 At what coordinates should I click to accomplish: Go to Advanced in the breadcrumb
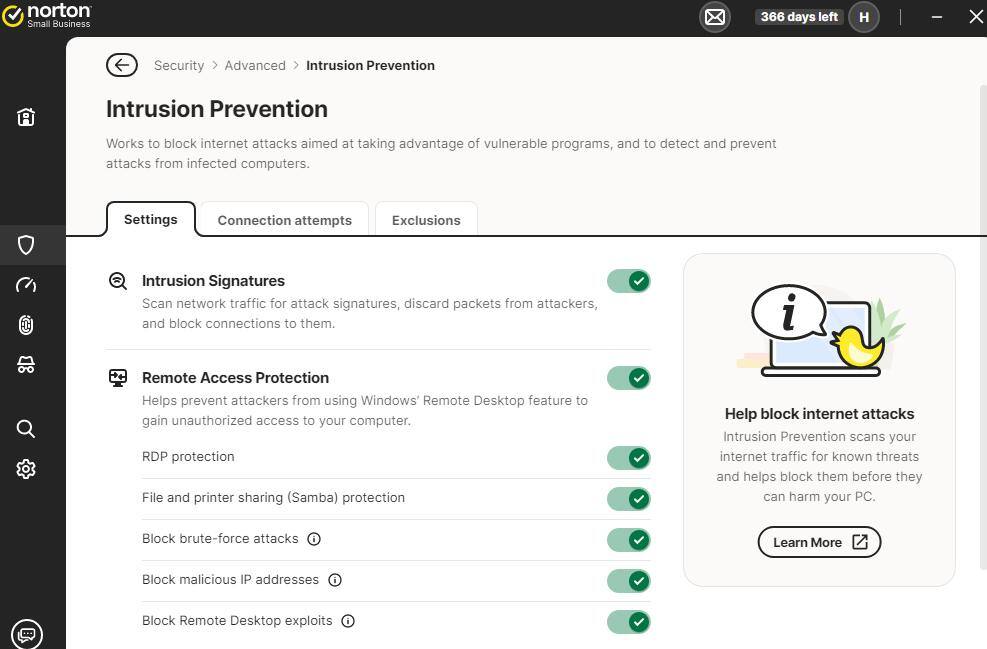tap(255, 65)
